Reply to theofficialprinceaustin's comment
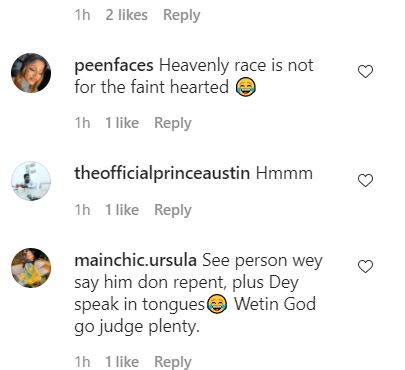Viewport: 405px width, 370px height. coord(173,210)
